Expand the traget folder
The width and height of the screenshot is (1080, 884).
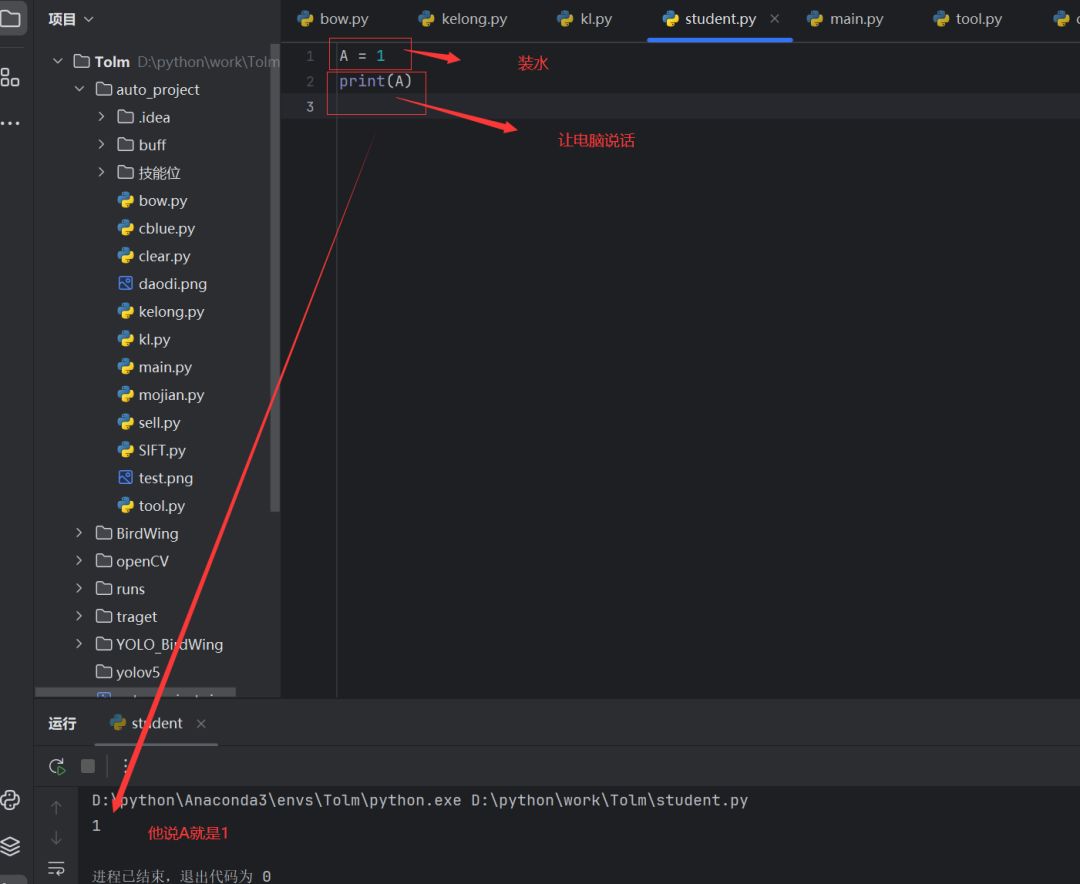[79, 616]
